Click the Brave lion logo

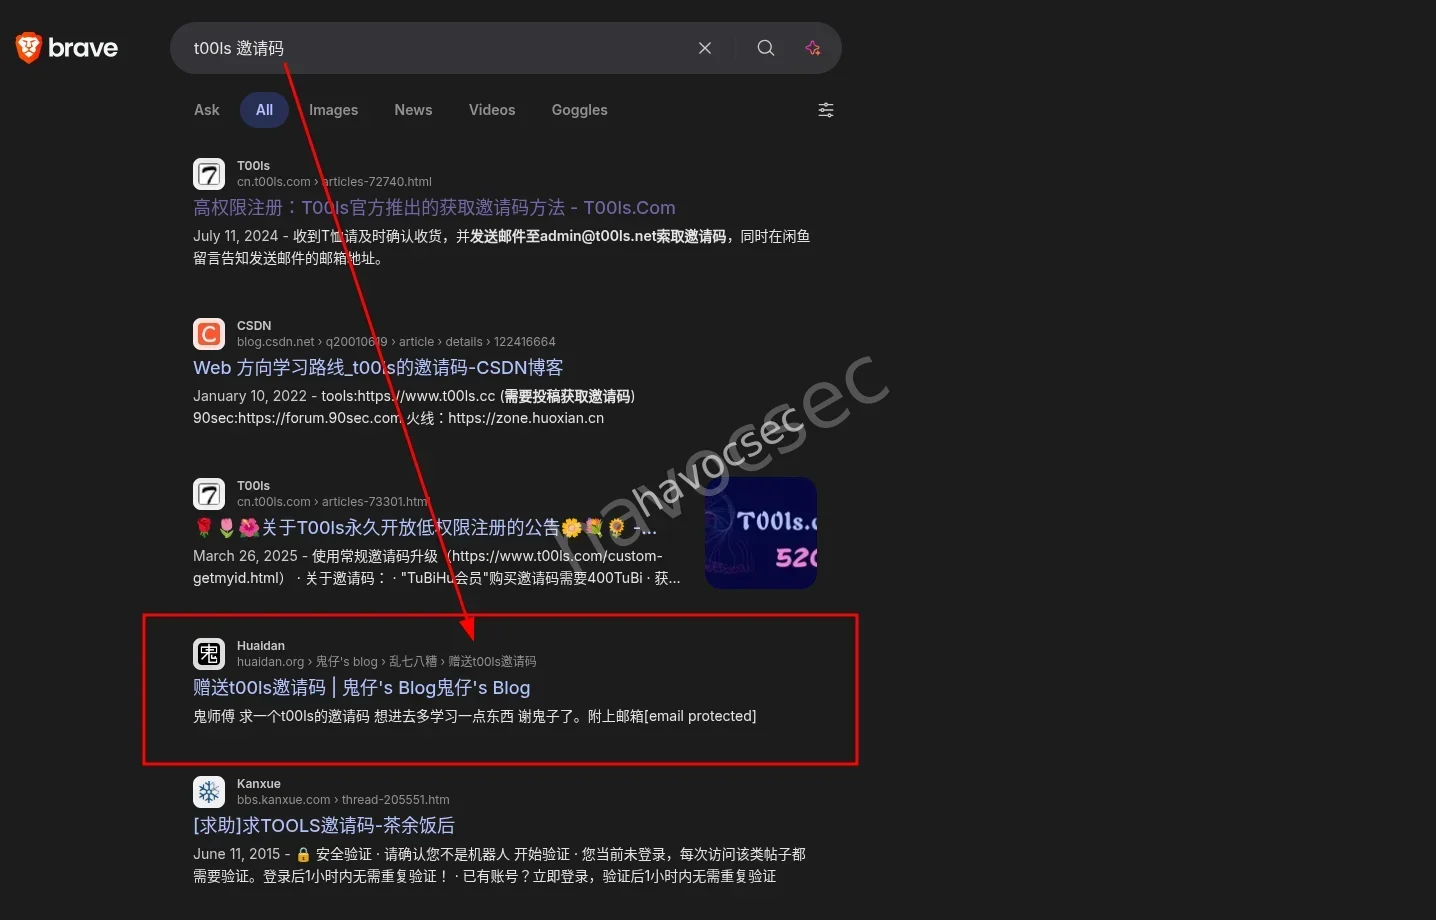click(x=27, y=46)
